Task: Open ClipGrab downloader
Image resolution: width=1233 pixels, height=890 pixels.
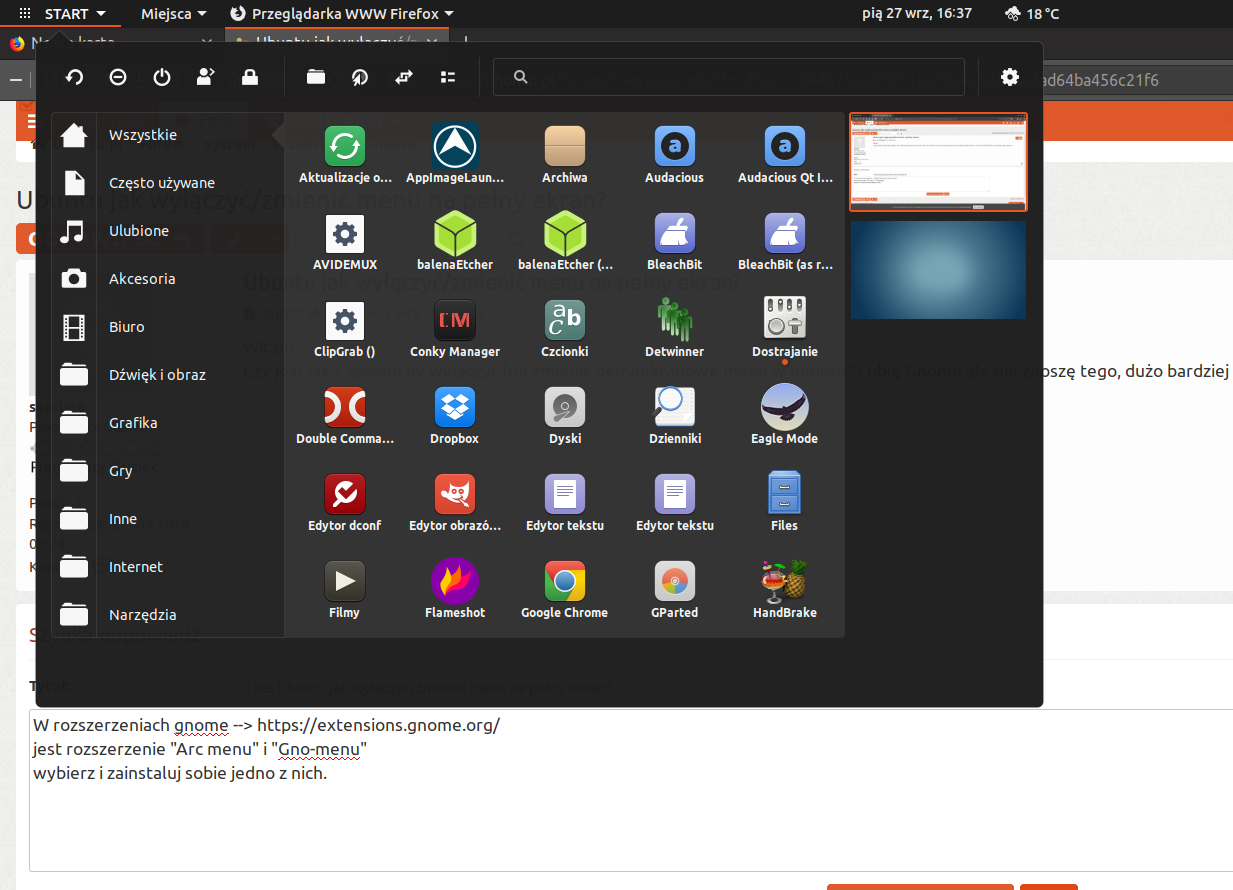Action: pos(345,328)
